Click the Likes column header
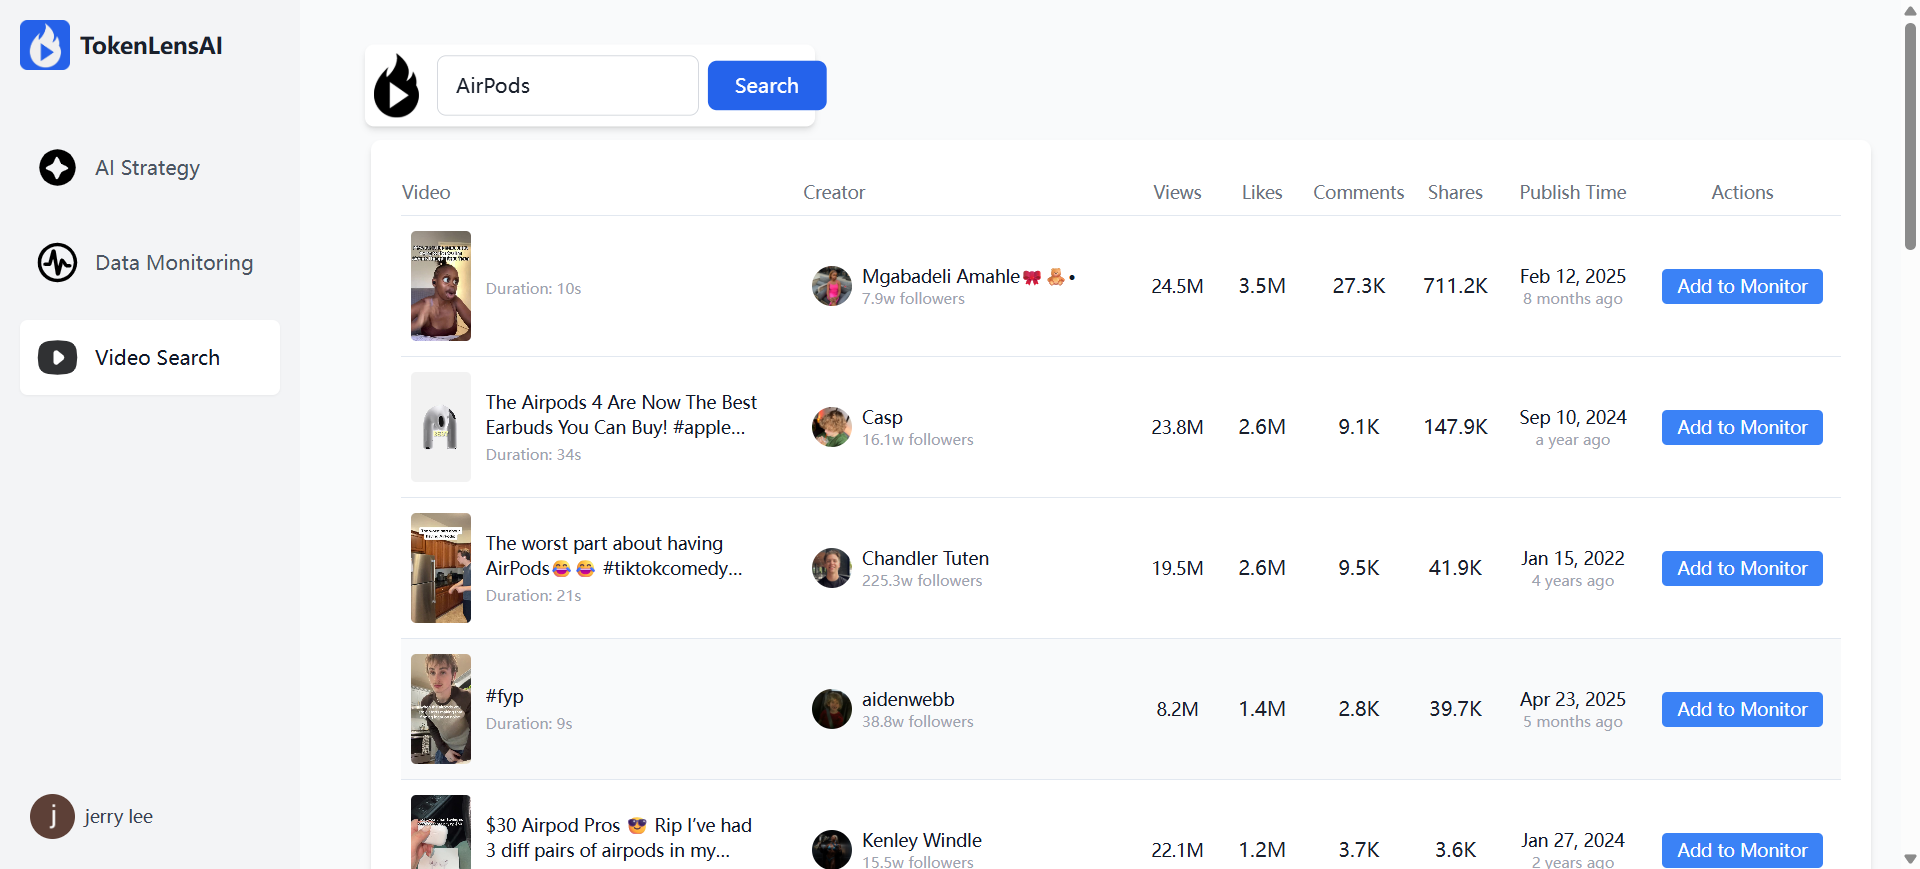 (x=1262, y=192)
